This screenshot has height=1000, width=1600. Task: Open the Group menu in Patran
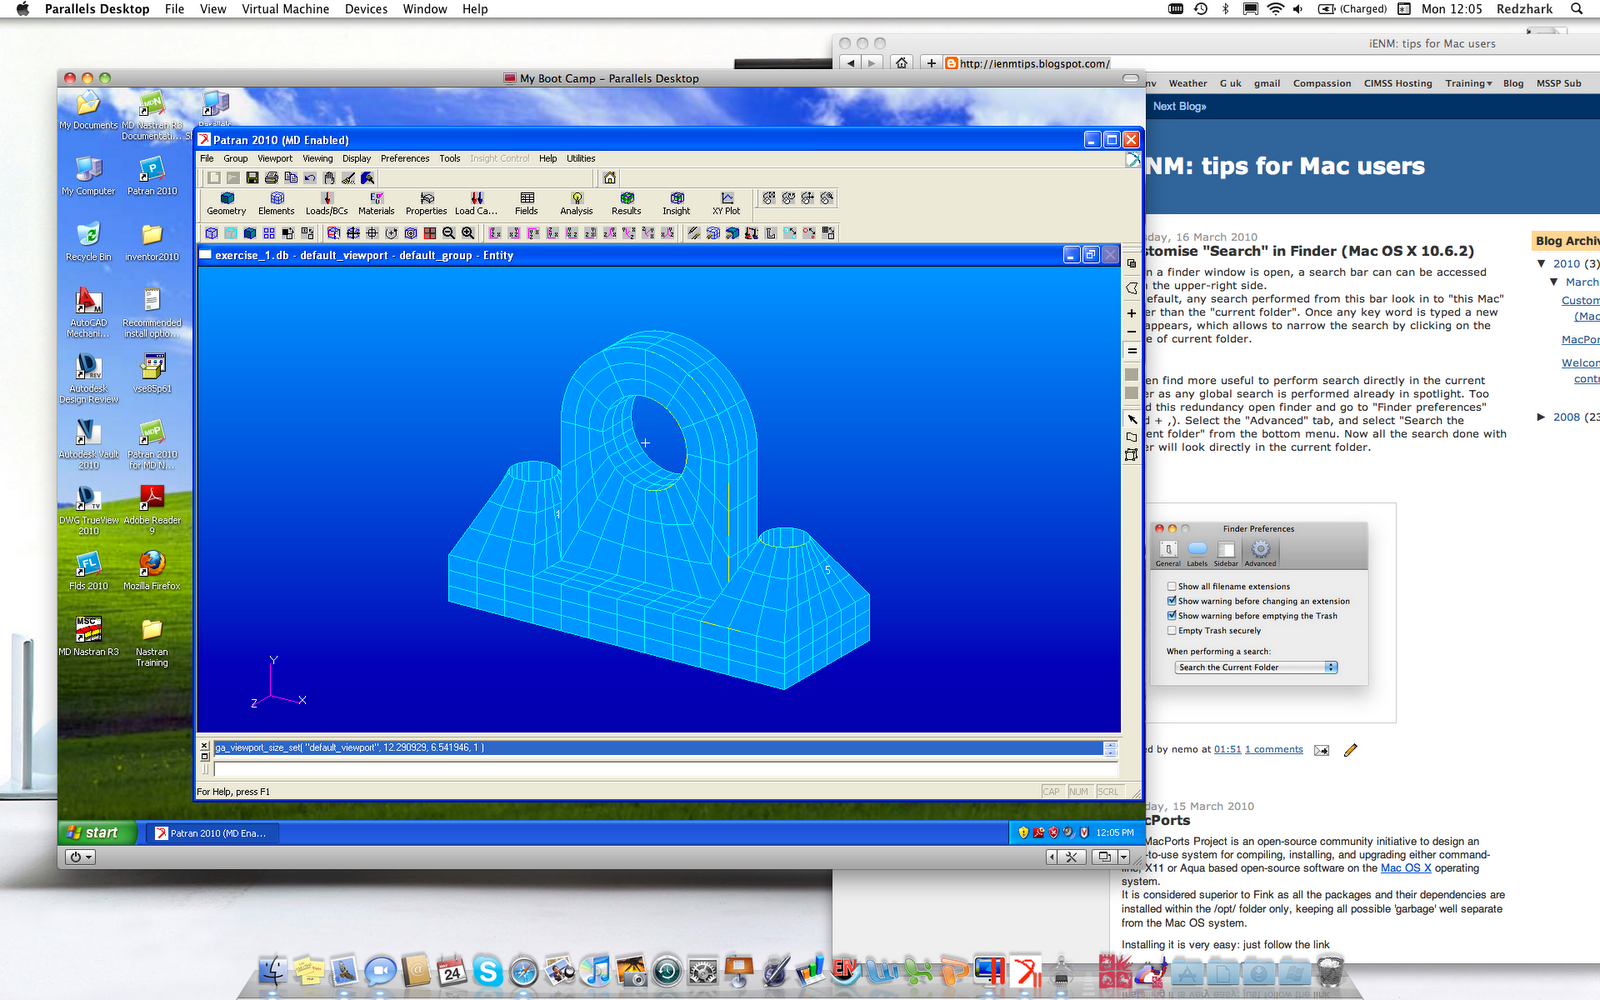[x=236, y=158]
